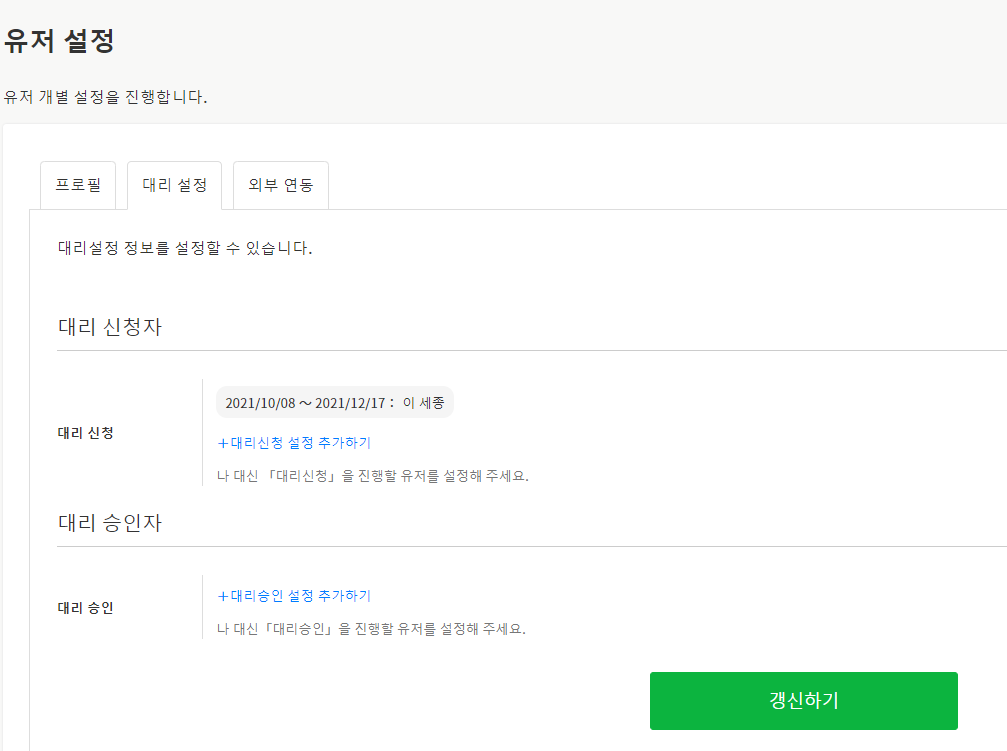Click the 대리신청 설정 추가하기 link
1007x751 pixels.
pos(301,442)
